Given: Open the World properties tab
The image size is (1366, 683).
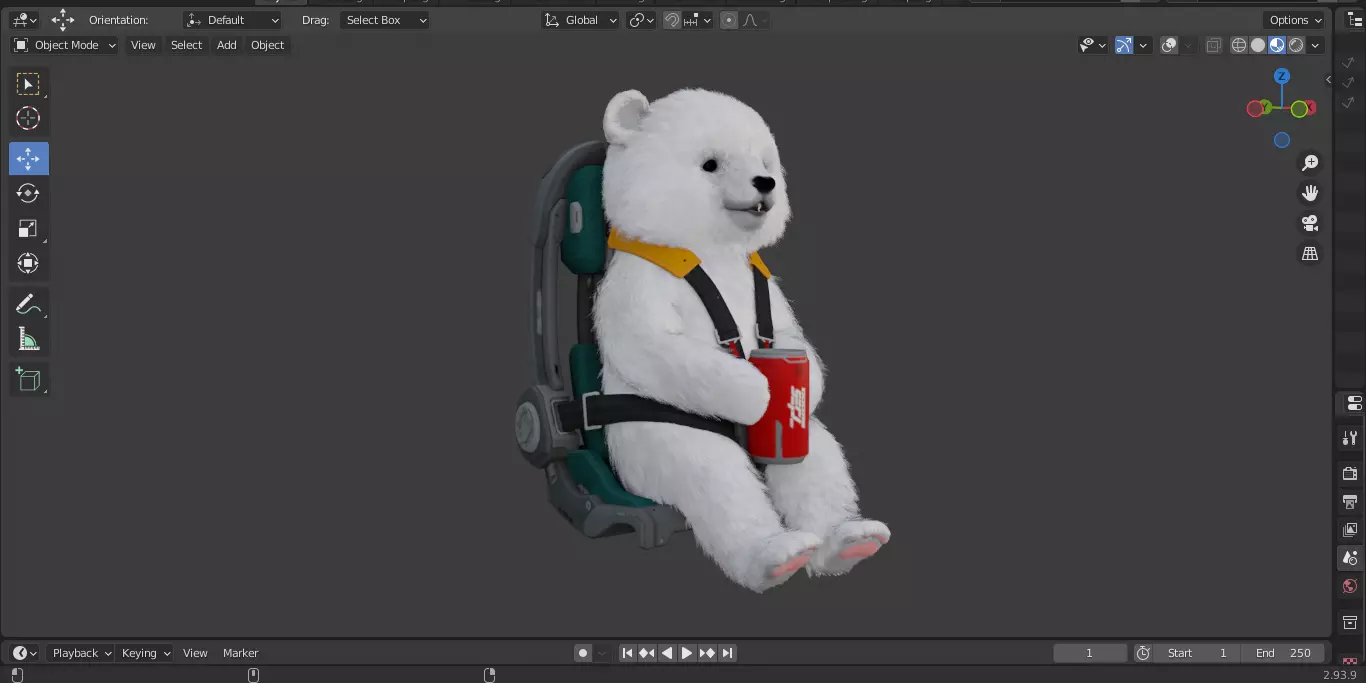Looking at the screenshot, I should point(1350,586).
